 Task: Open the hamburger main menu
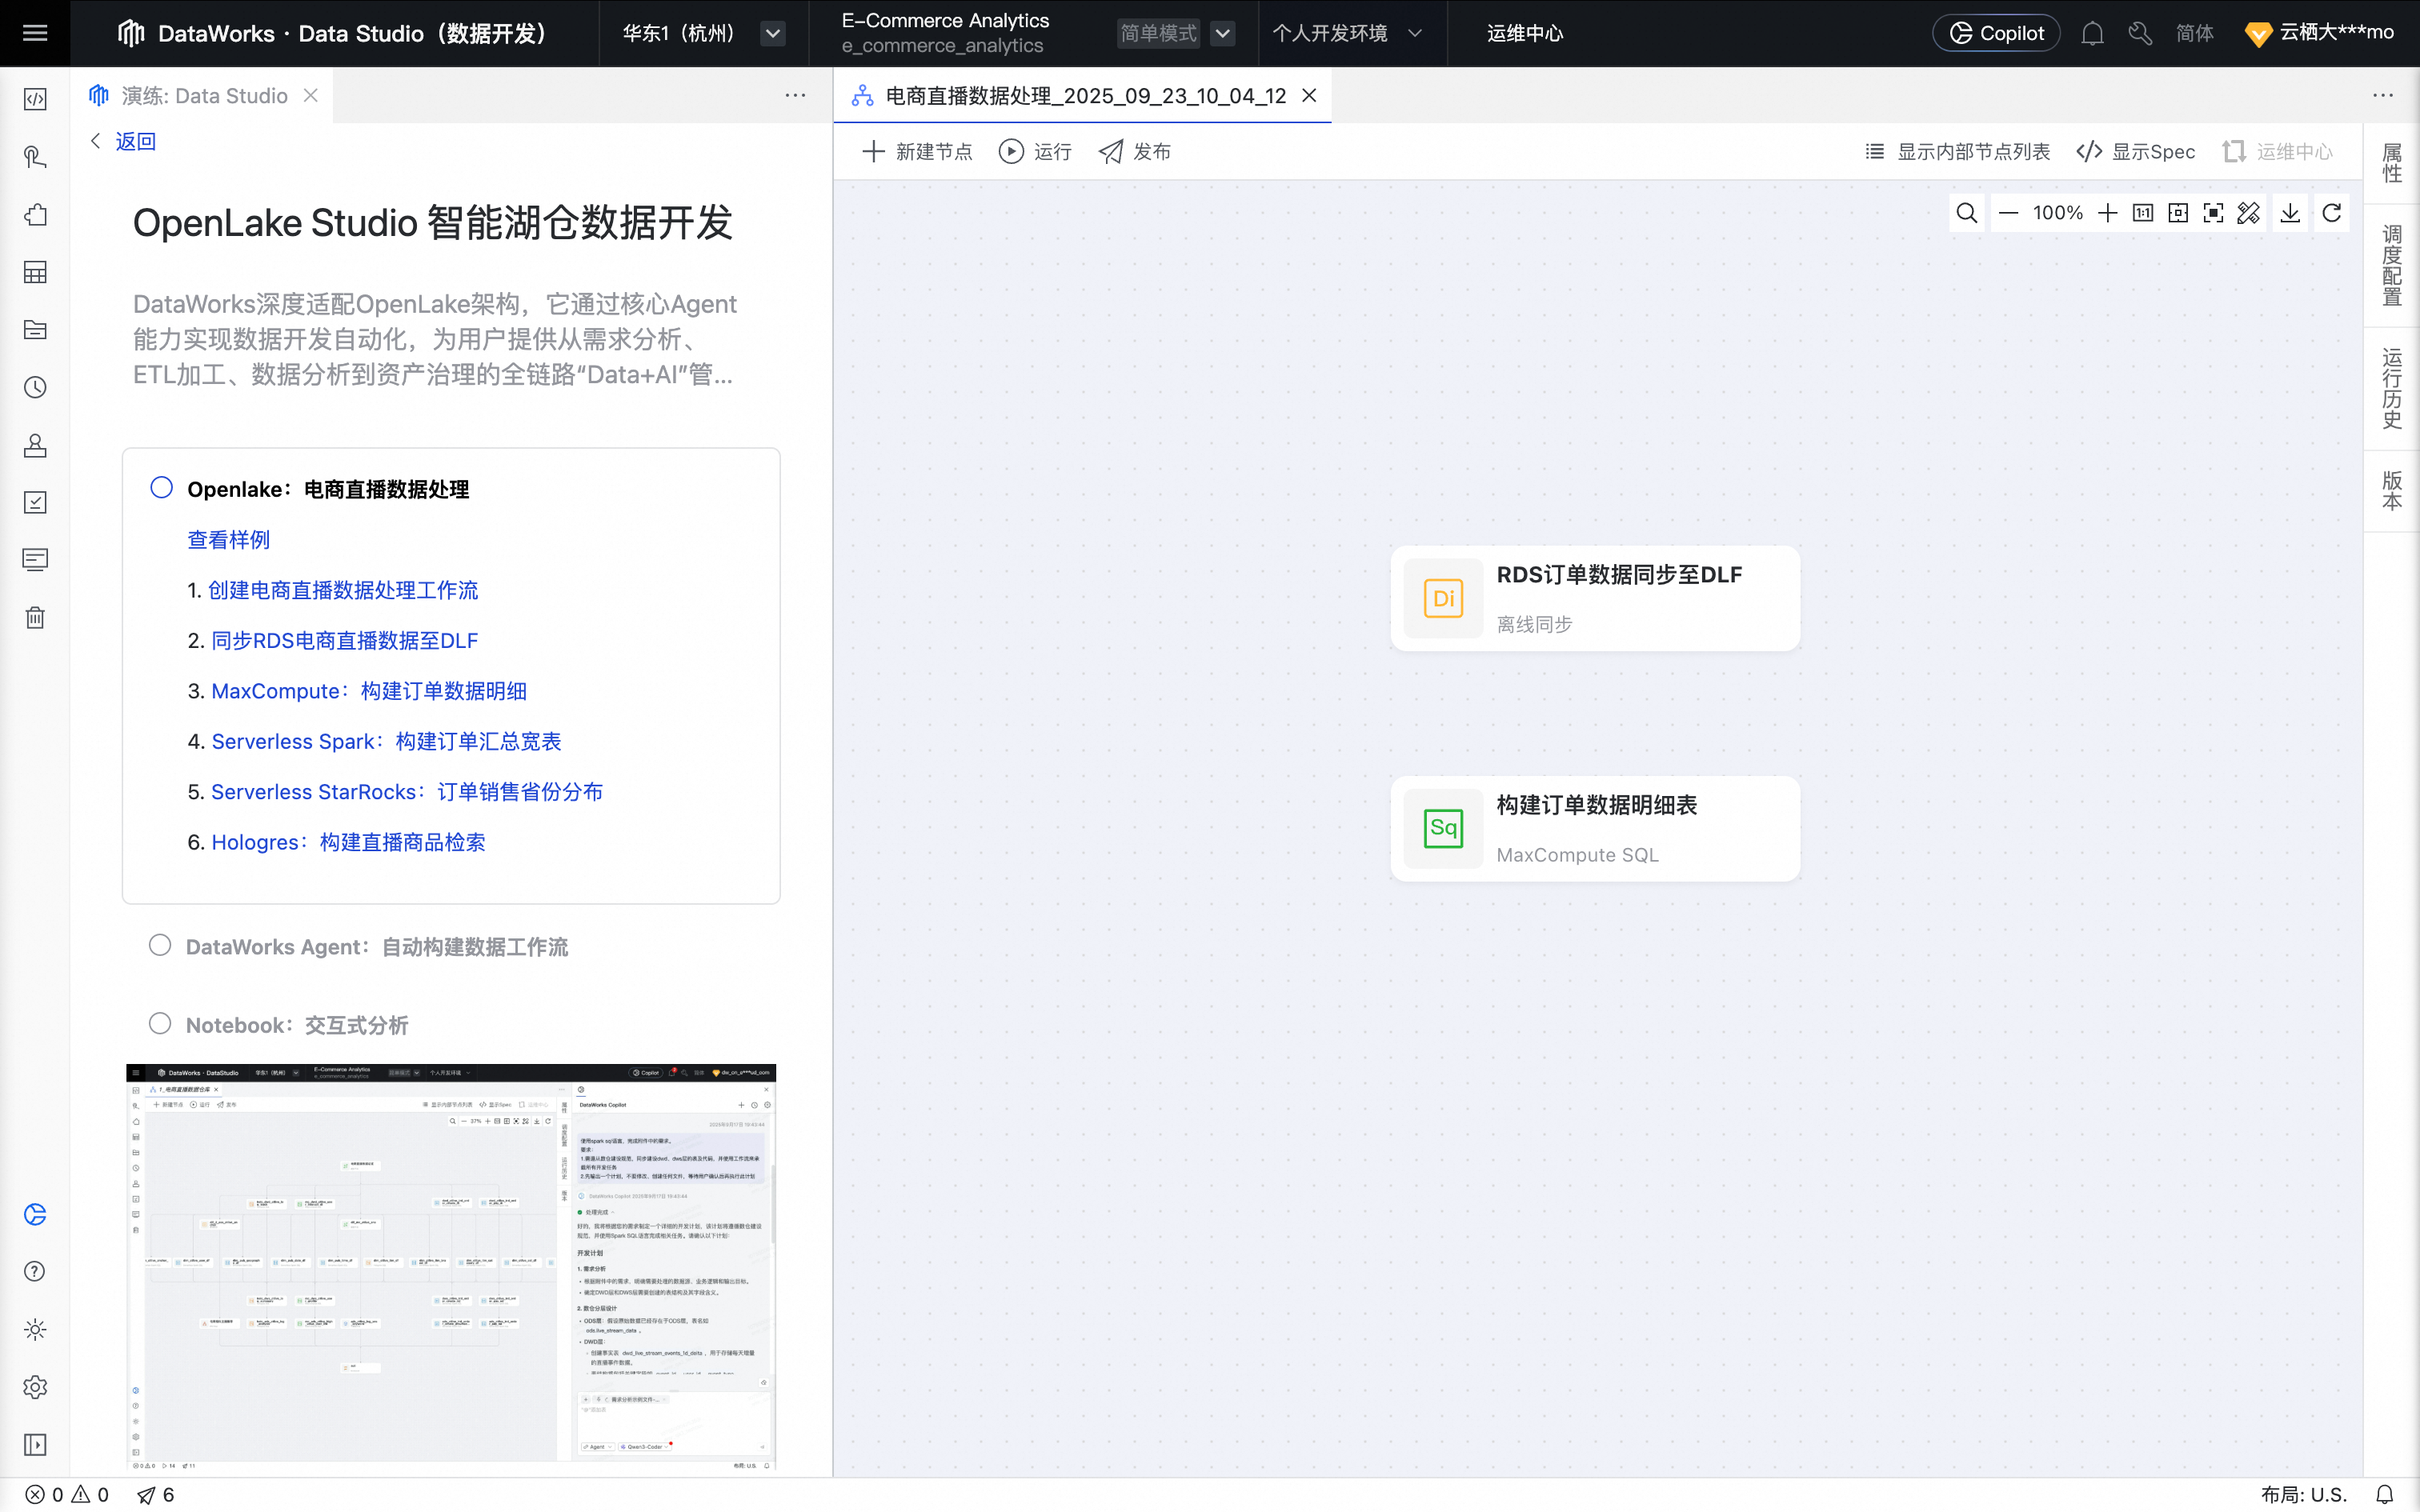(x=35, y=33)
